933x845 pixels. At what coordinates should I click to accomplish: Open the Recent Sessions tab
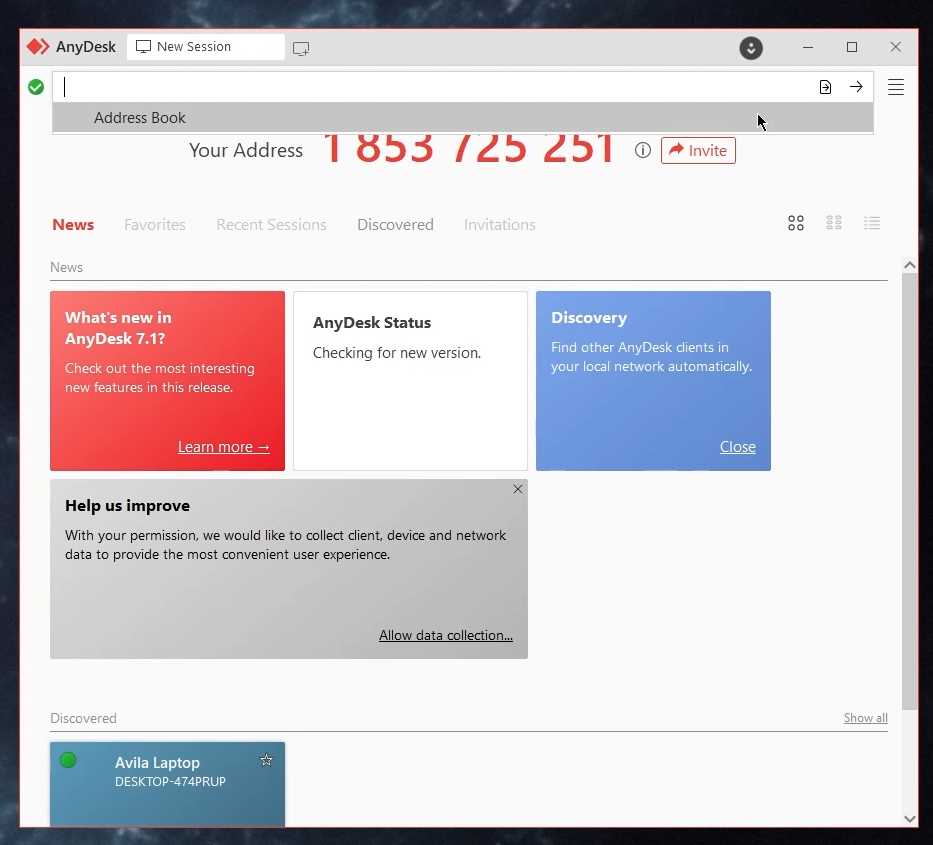[271, 224]
